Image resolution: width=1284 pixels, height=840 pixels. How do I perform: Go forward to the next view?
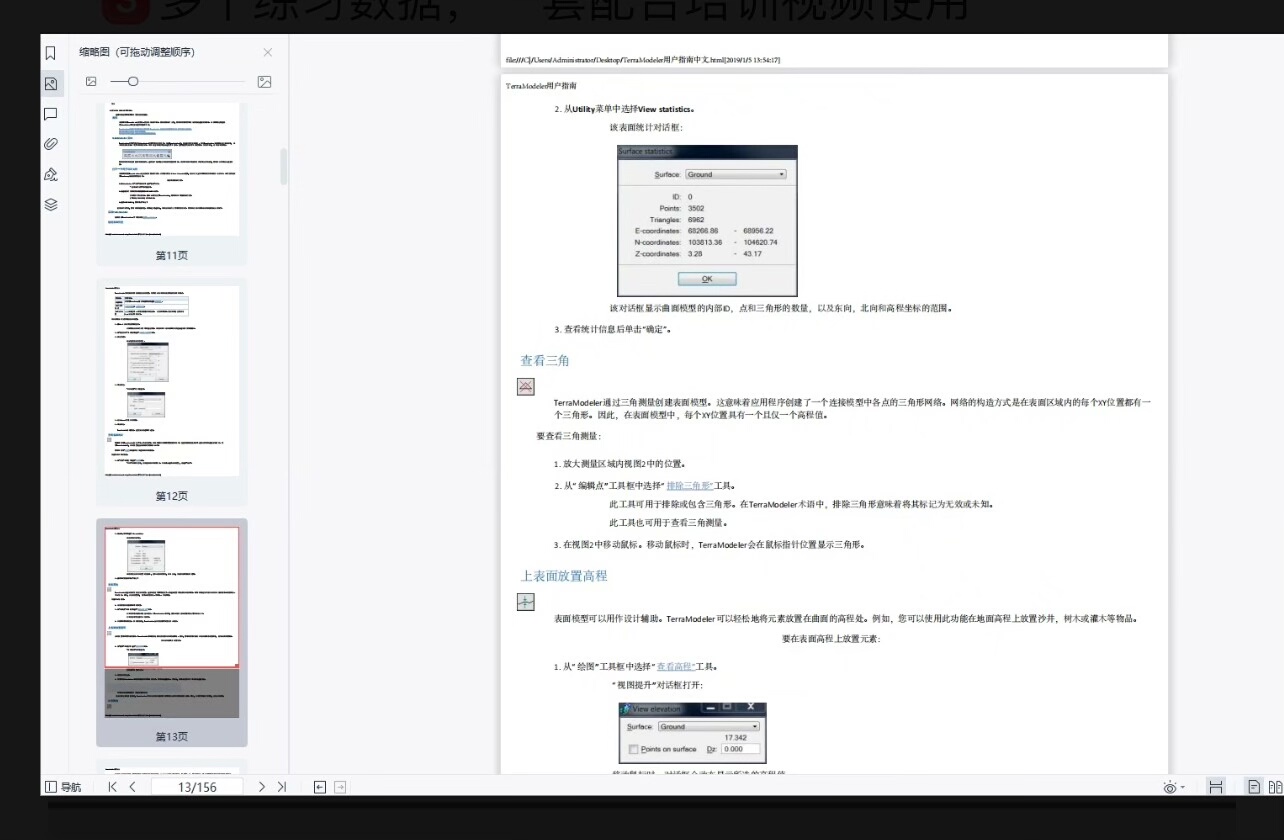[340, 787]
